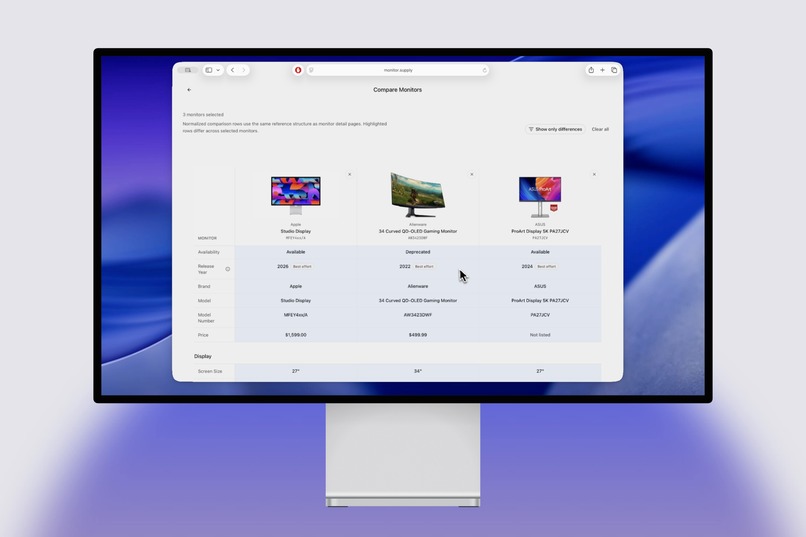Focus the monitor.supply address field
Screen dimensions: 806x537
pos(398,70)
